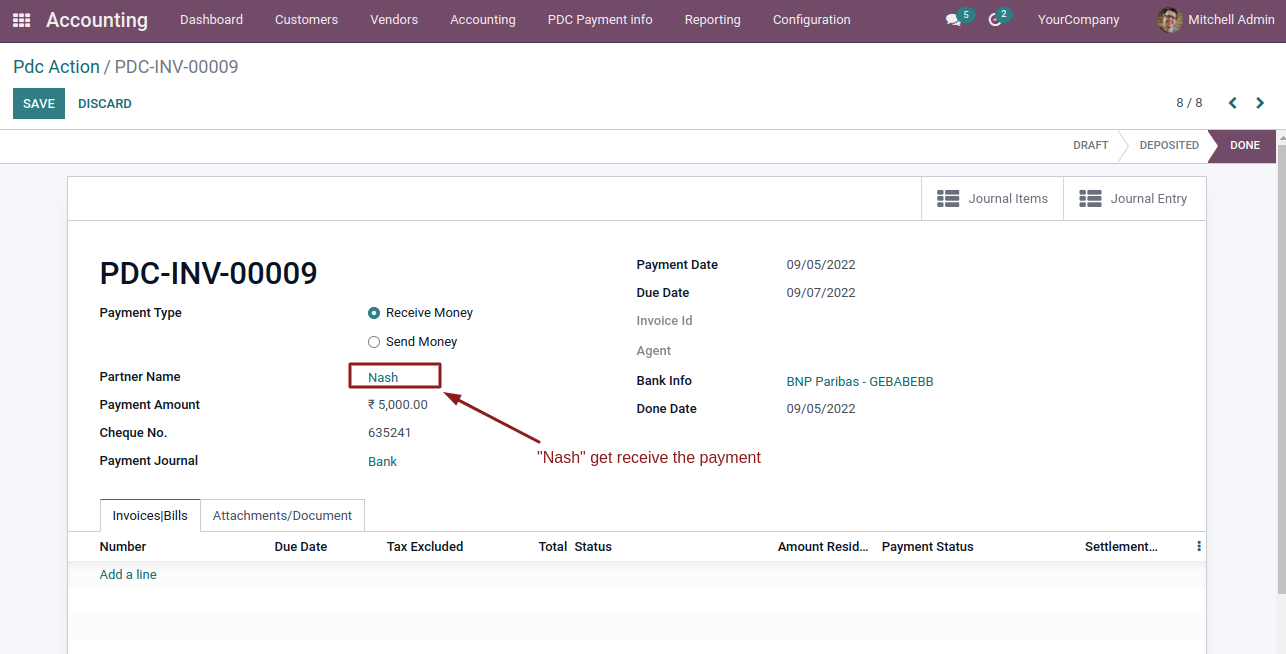
Task: Sort table by Number column
Action: click(x=123, y=547)
